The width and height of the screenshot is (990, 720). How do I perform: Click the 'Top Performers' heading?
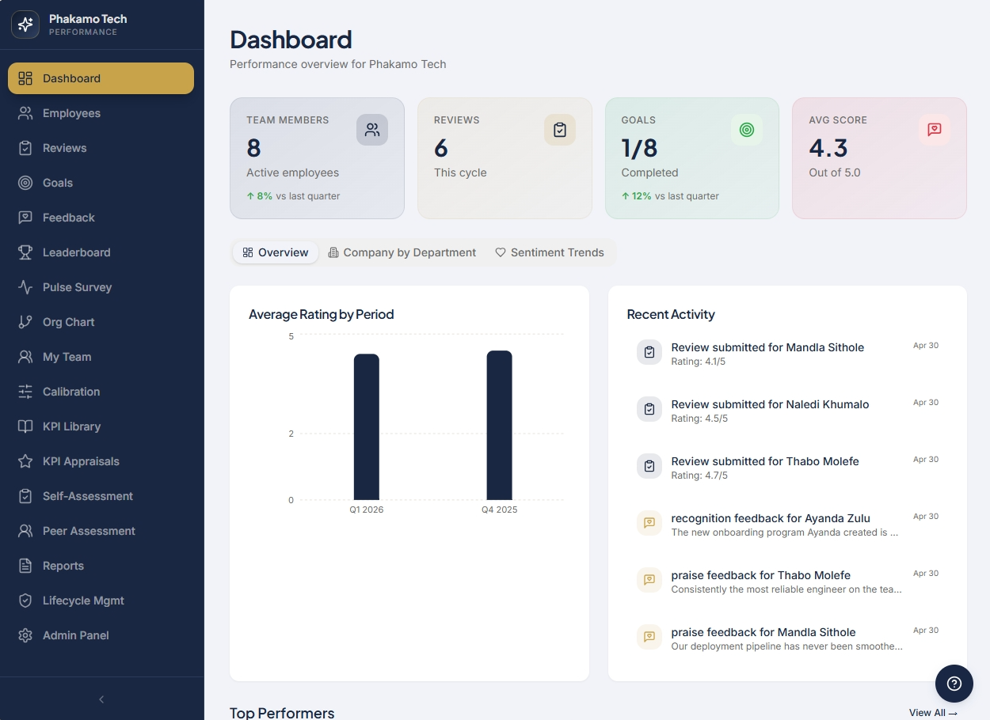pos(282,712)
